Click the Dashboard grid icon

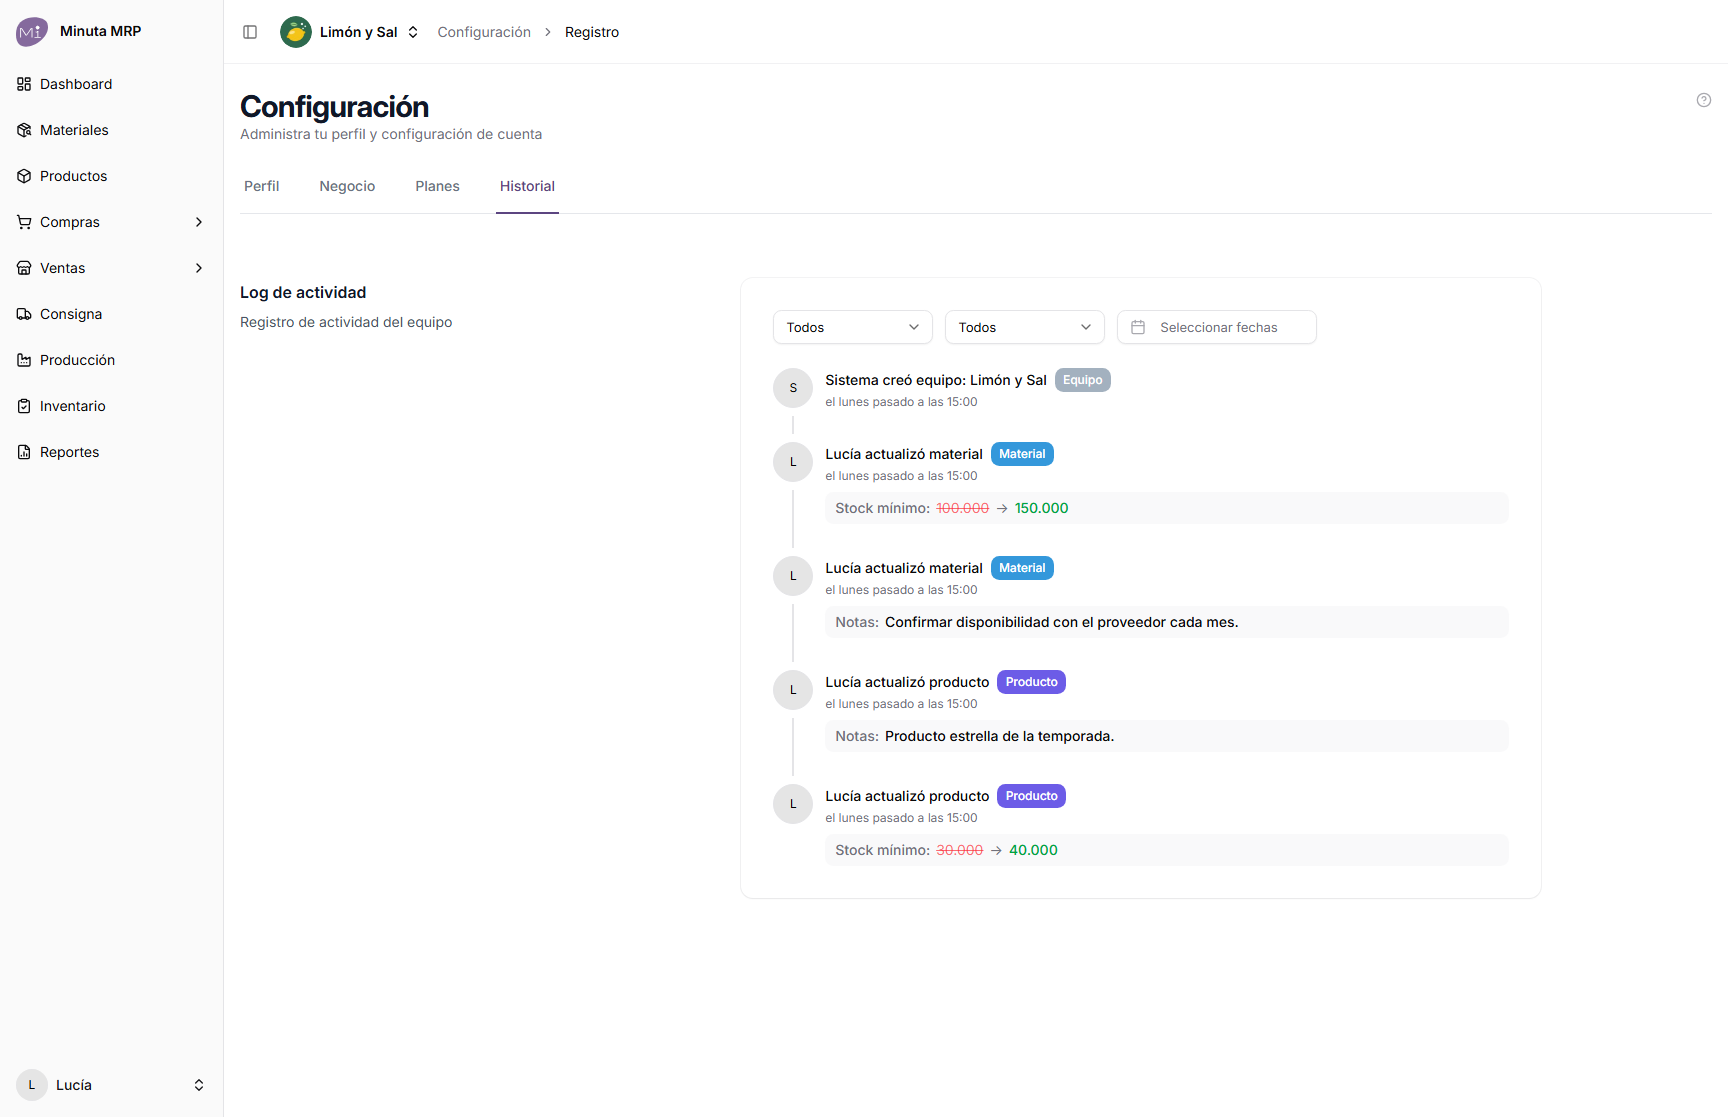click(24, 84)
